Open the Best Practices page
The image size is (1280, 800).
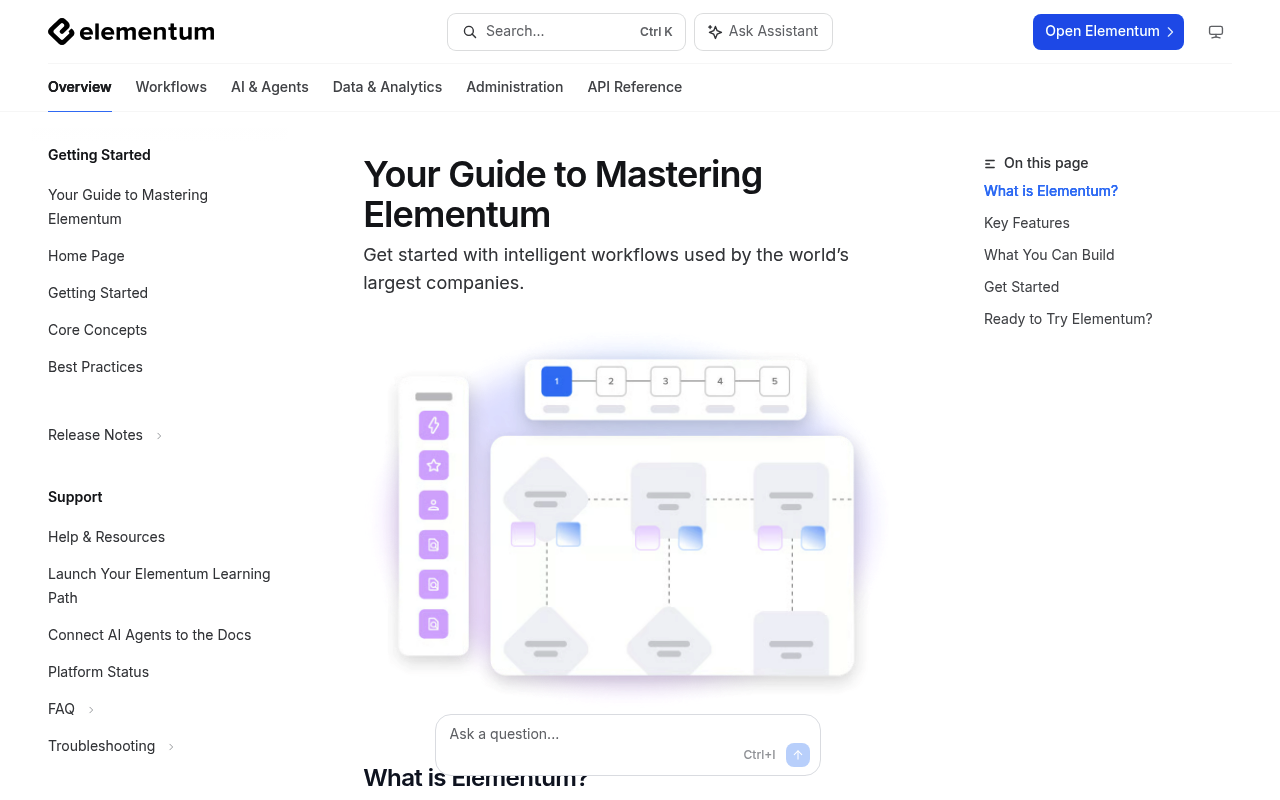(95, 367)
